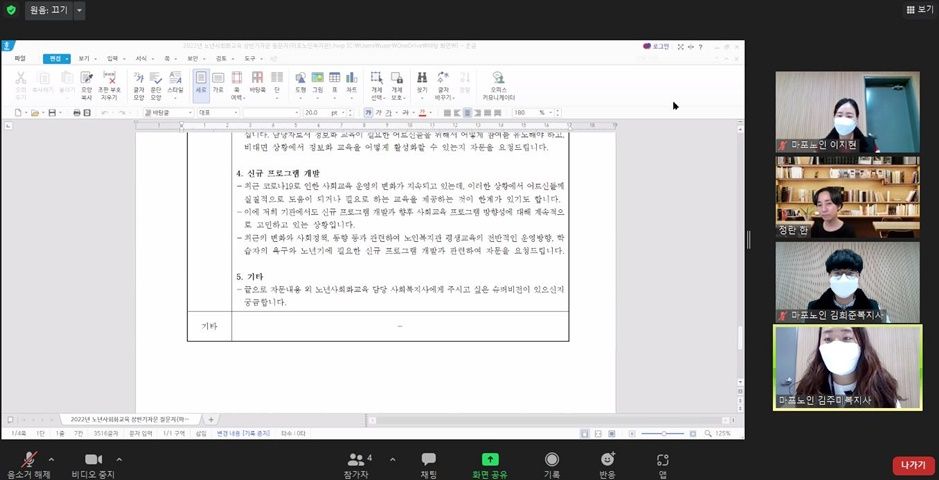939x480 pixels.
Task: Open the 편집 edit menu tab
Action: 57,59
